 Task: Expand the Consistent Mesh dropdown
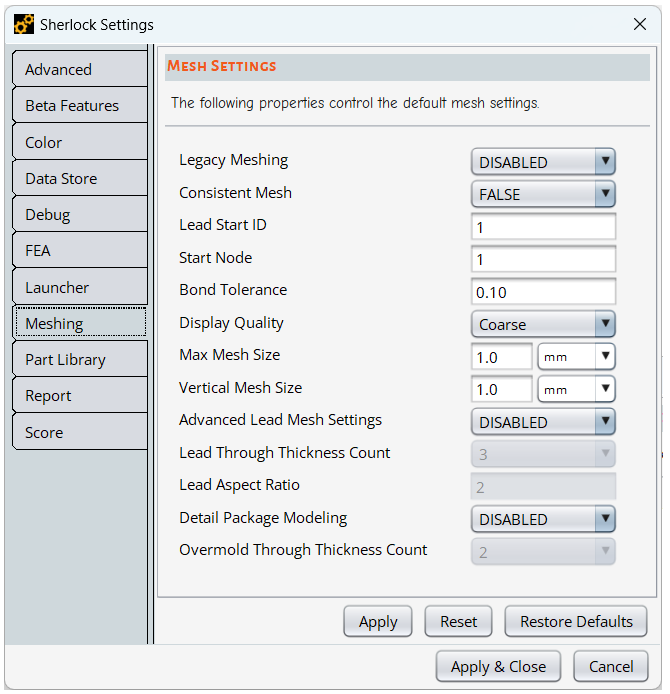[x=543, y=195]
